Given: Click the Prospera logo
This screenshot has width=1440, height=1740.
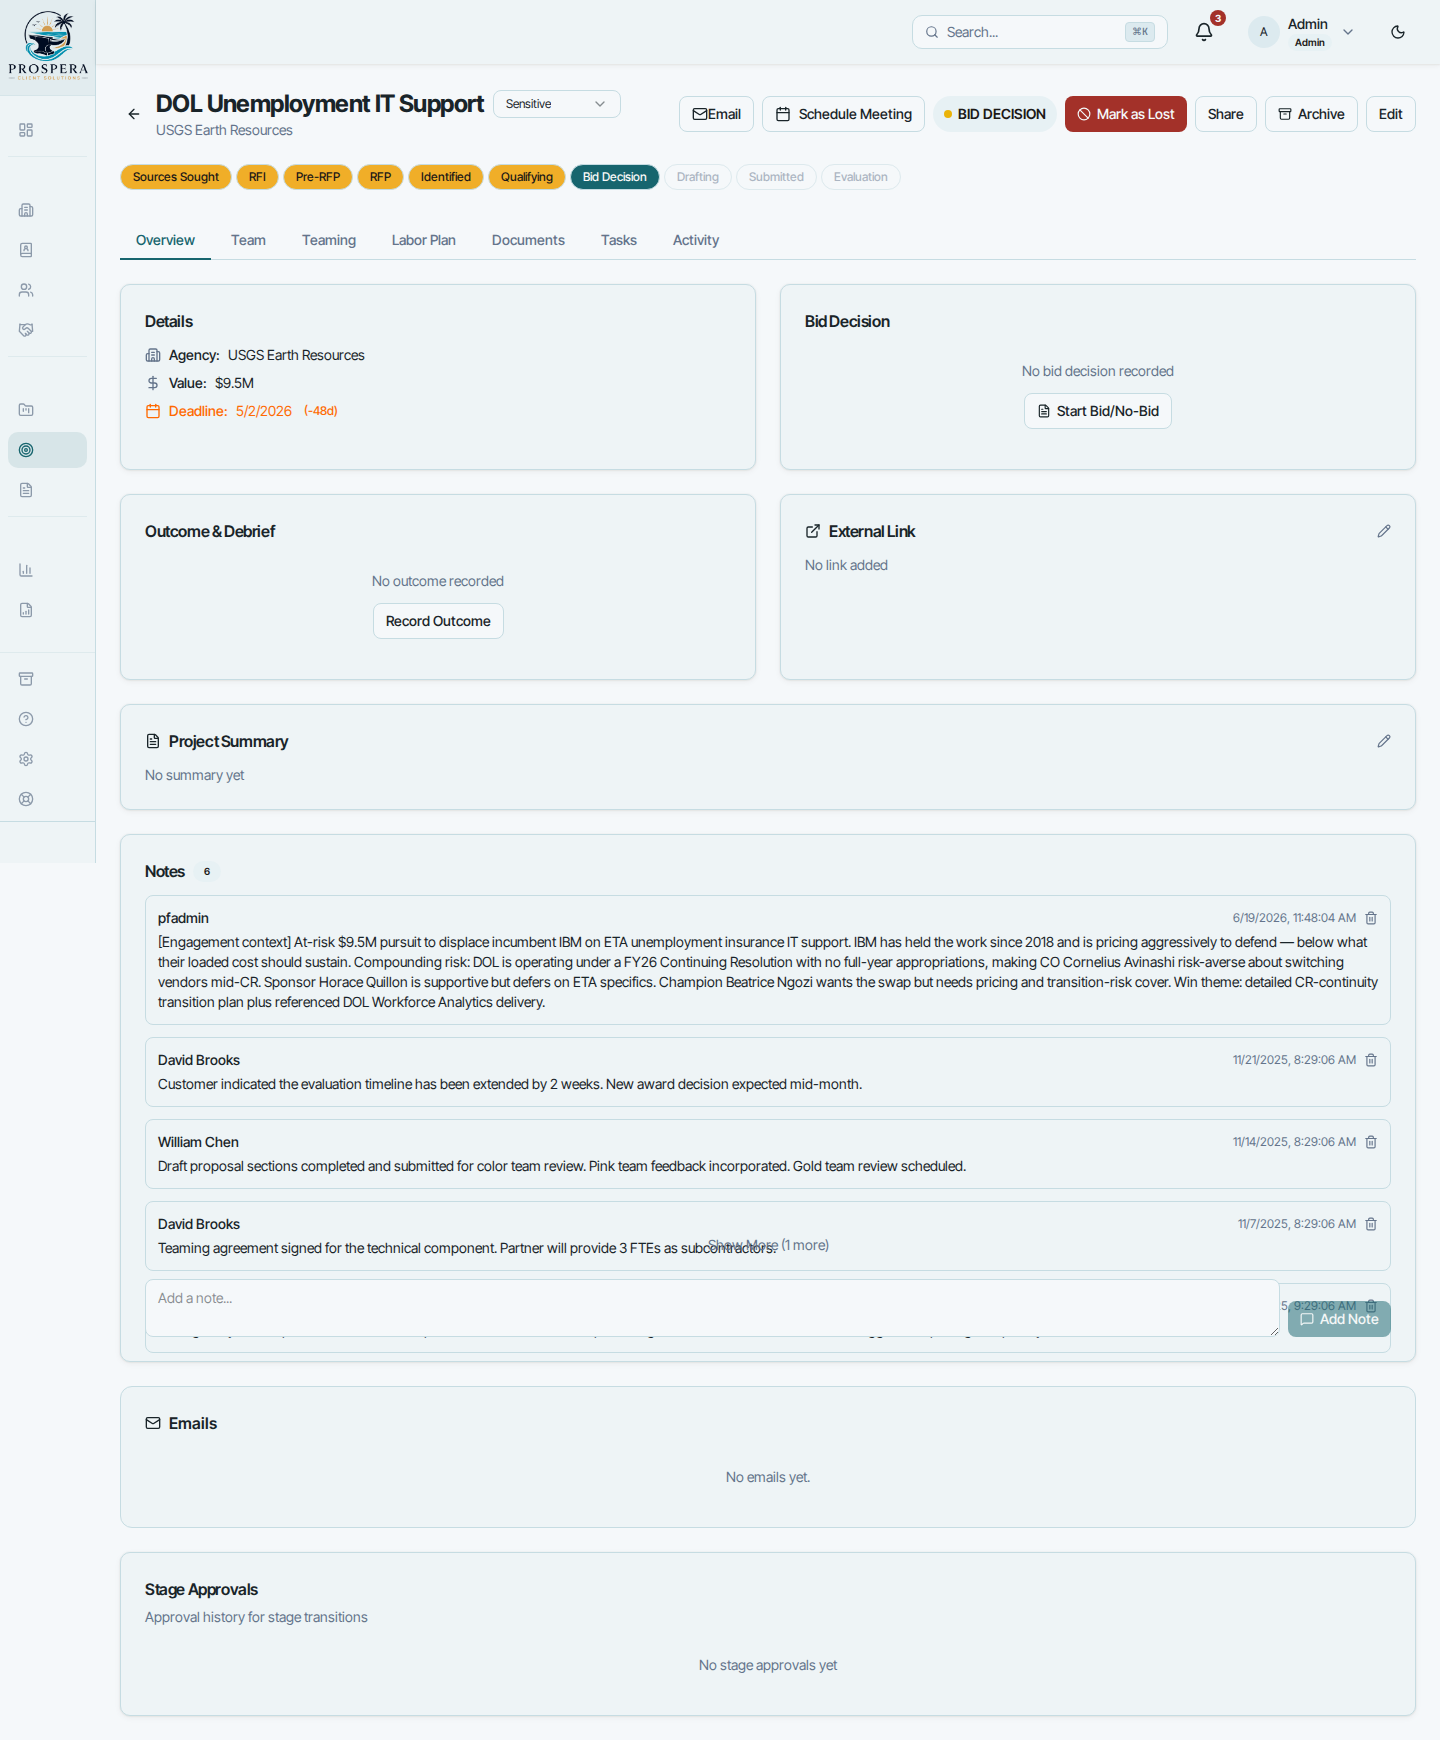Looking at the screenshot, I should click(x=48, y=46).
